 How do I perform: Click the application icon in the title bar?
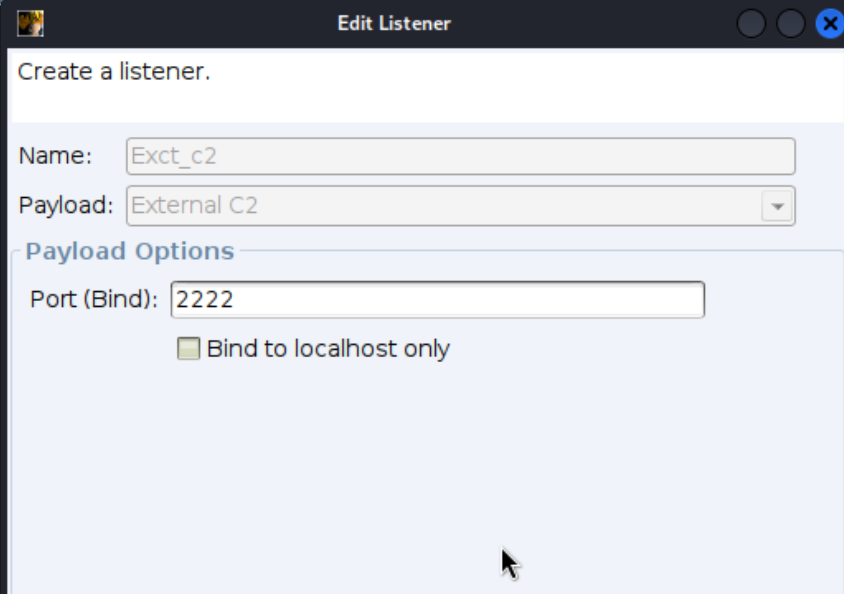[x=30, y=22]
